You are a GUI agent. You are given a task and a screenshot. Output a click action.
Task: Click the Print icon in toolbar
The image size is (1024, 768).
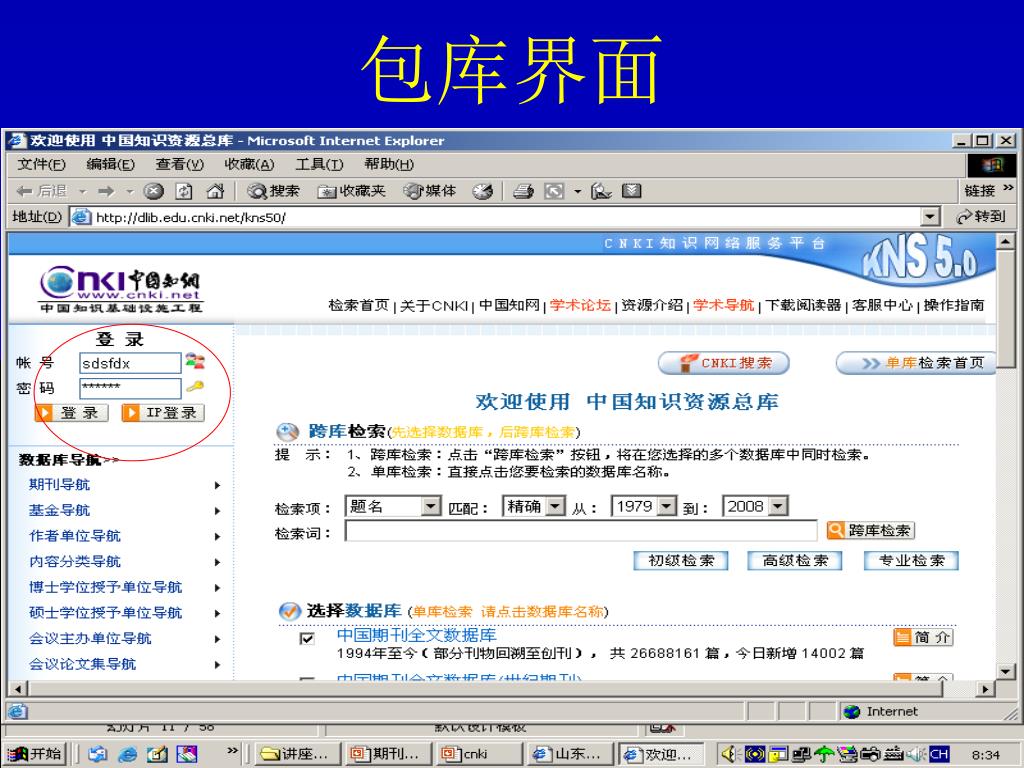(x=523, y=191)
